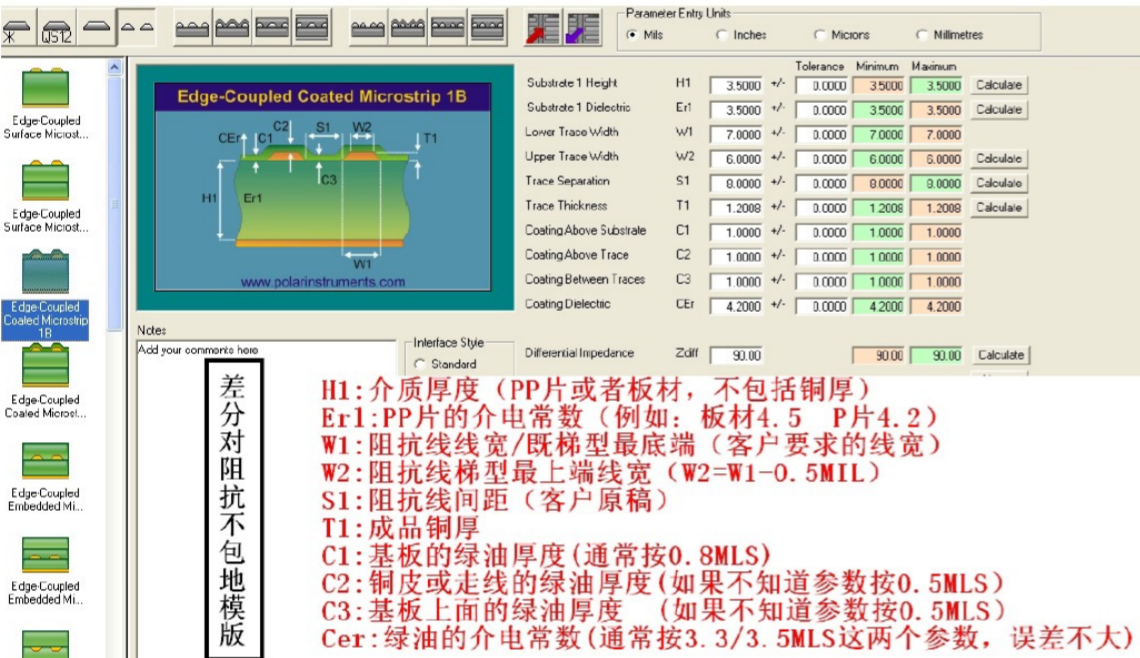
Task: Click the Substrate 1 Dielectric Er1 value field
Action: (736, 110)
